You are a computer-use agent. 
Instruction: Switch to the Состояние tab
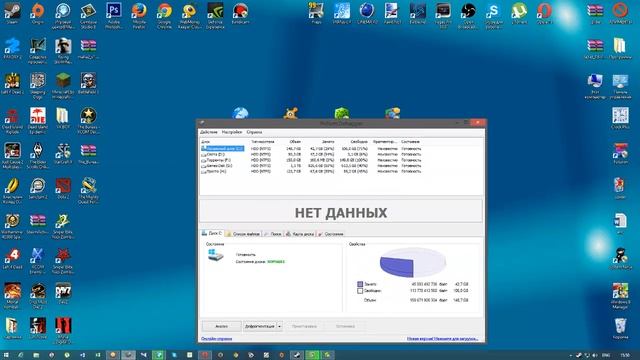point(331,234)
